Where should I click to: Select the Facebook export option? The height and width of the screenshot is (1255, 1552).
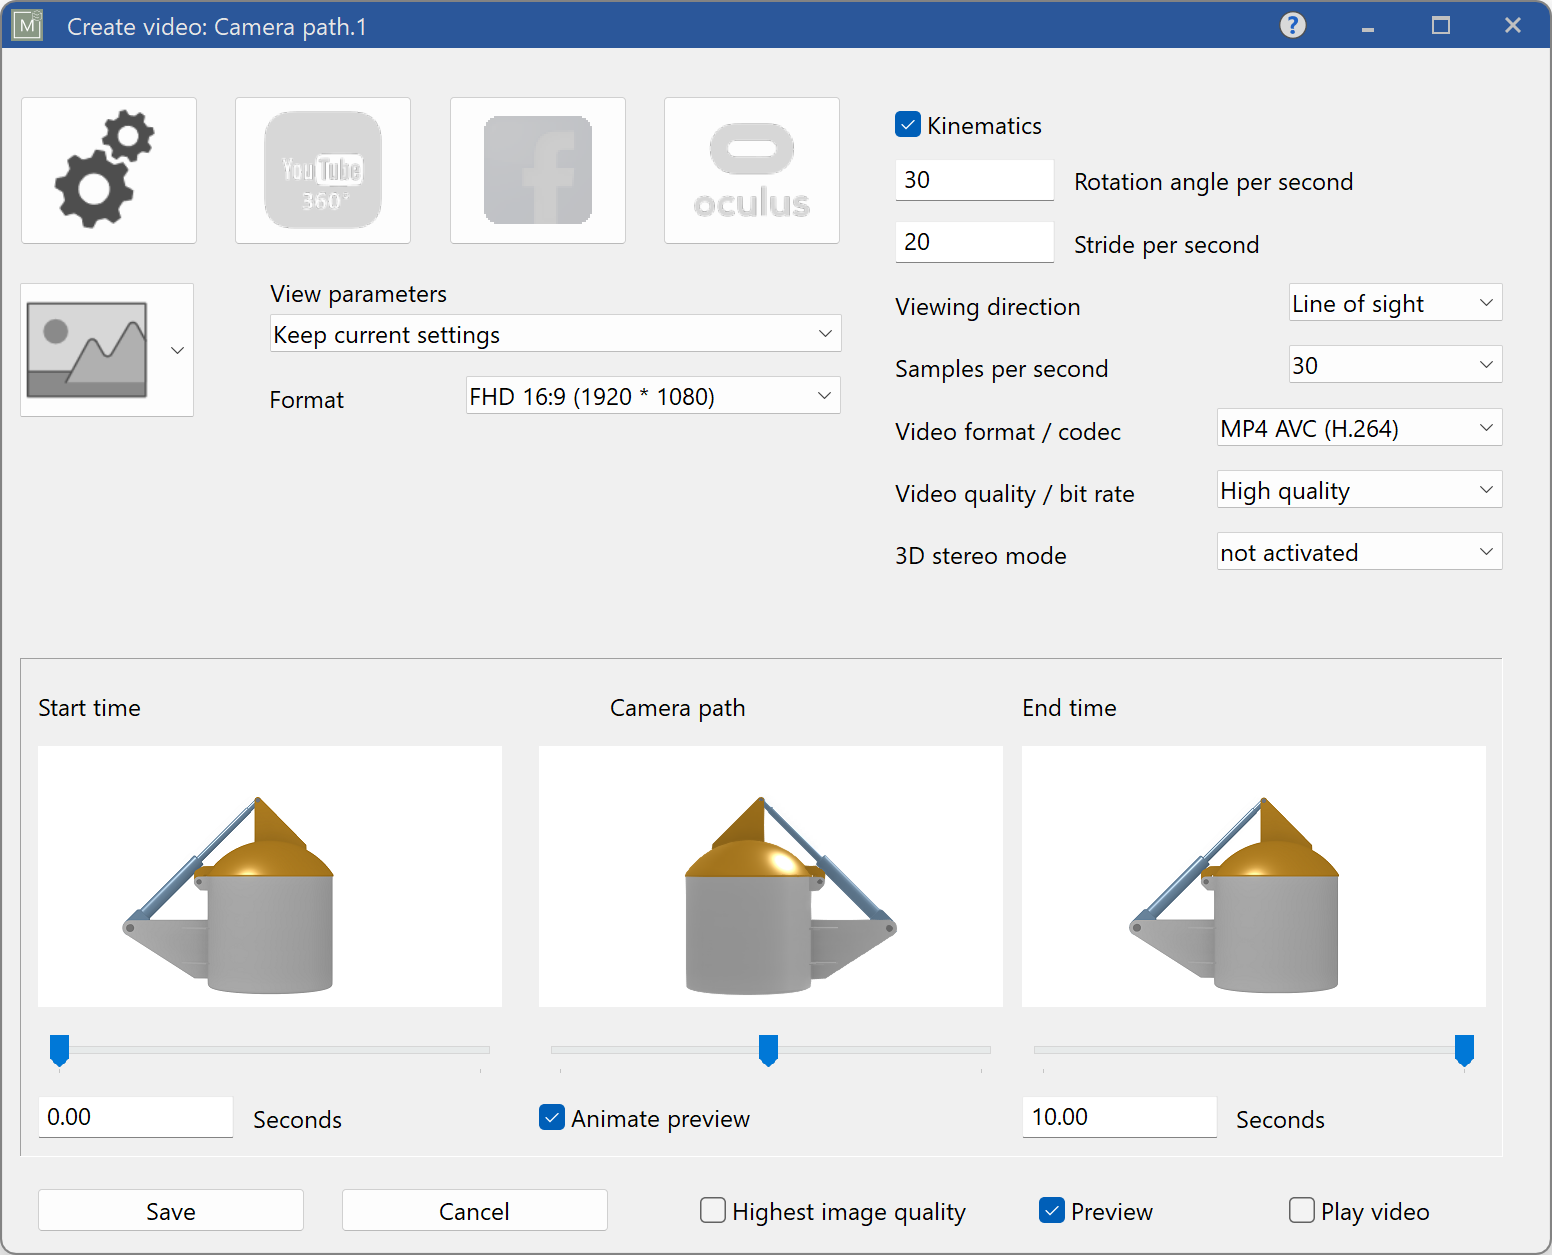[x=537, y=170]
